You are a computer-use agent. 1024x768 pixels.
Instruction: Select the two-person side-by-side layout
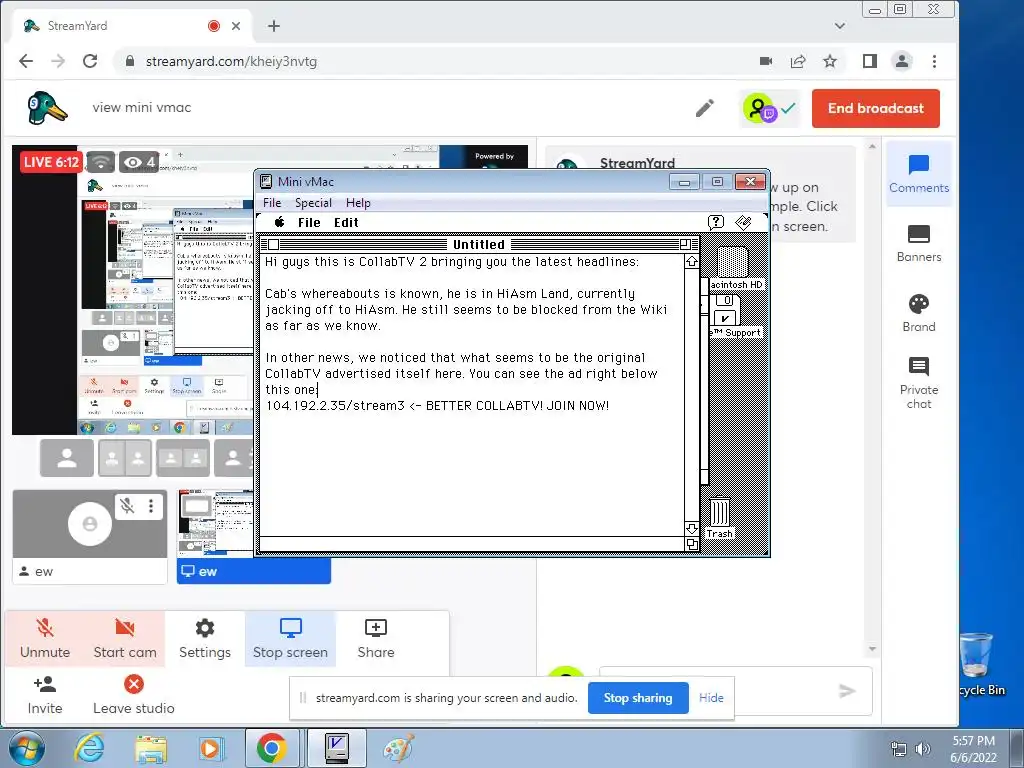pos(125,458)
